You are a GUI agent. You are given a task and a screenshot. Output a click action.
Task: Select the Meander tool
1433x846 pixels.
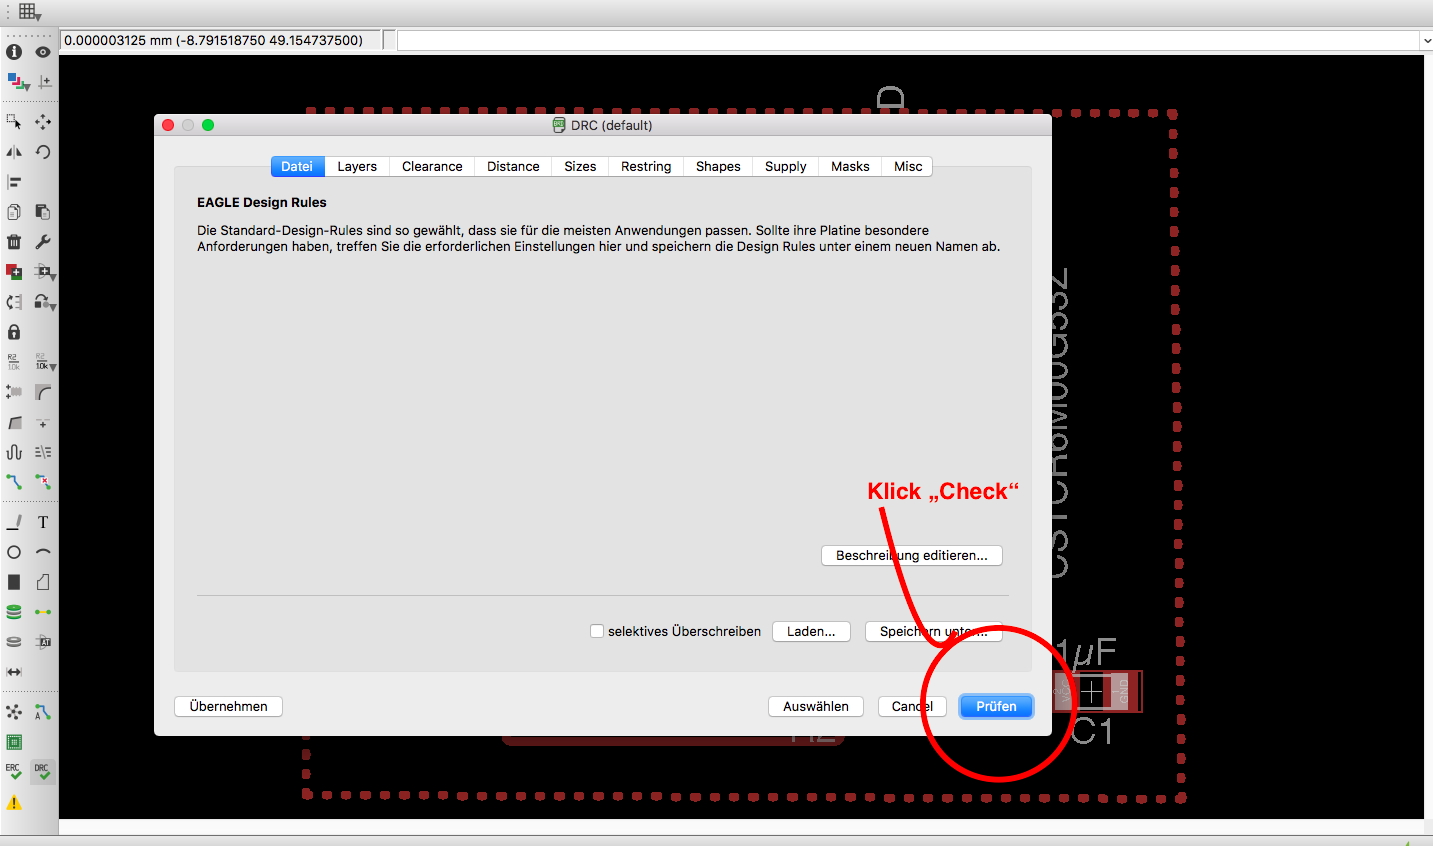[x=14, y=452]
